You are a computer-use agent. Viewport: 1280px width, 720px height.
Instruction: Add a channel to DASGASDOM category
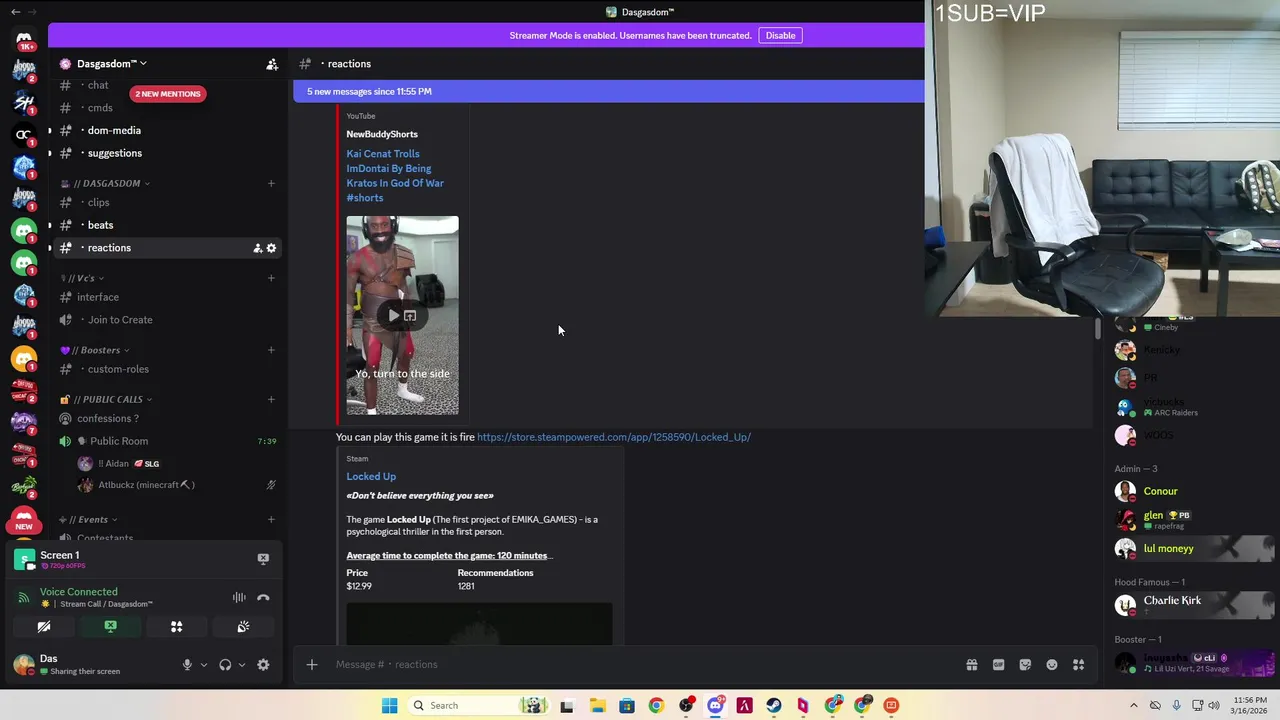click(x=271, y=183)
